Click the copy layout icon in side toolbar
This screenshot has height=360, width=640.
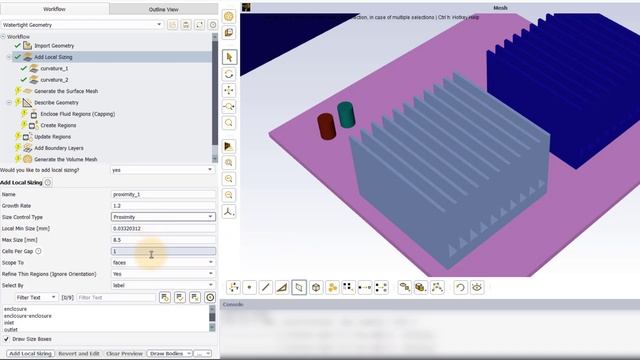(x=229, y=33)
